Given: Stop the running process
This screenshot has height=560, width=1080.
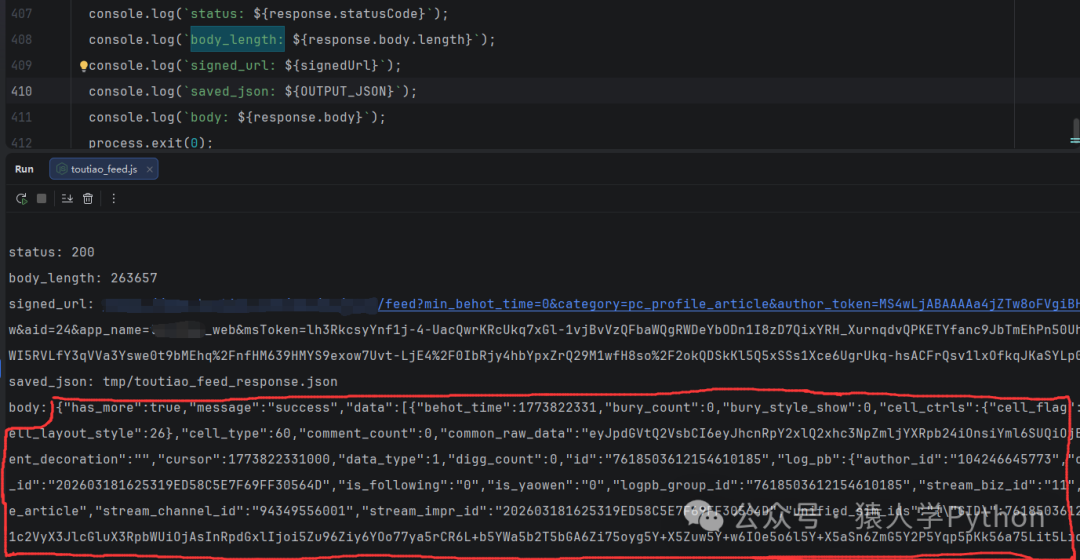Looking at the screenshot, I should point(41,198).
